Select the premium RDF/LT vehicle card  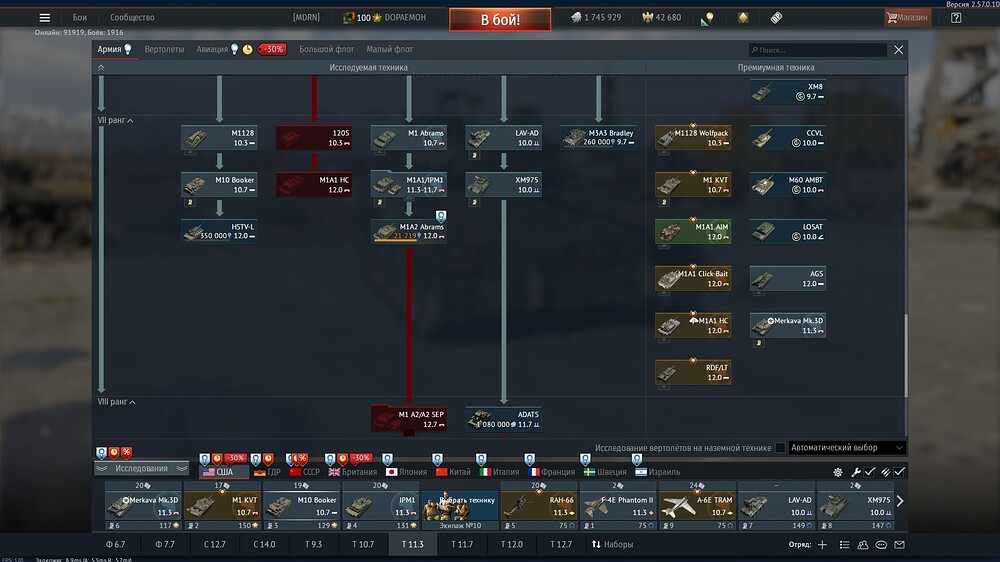693,373
